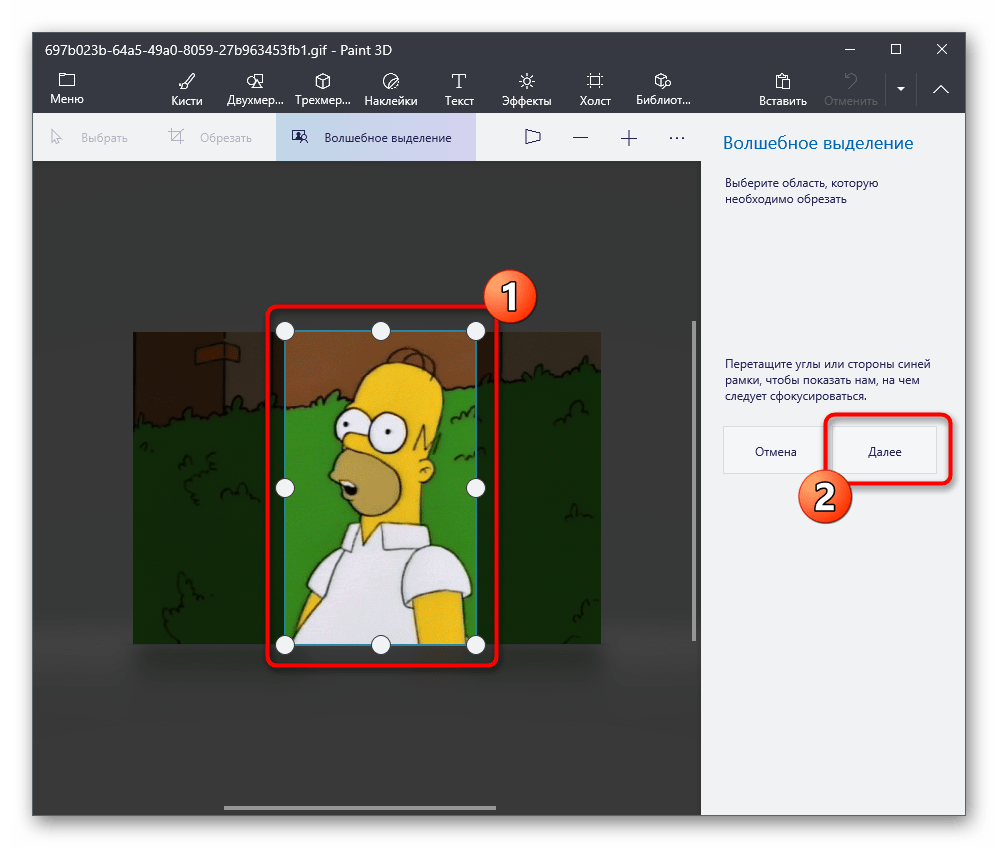Expand the paste options dropdown arrow
The height and width of the screenshot is (848, 998).
901,89
